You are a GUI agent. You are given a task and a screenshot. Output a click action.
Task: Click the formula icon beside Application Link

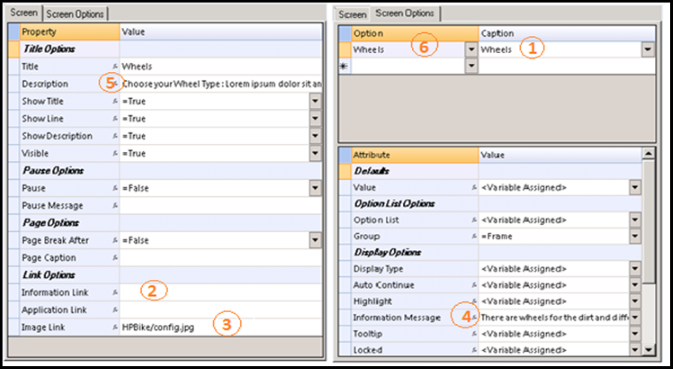115,310
